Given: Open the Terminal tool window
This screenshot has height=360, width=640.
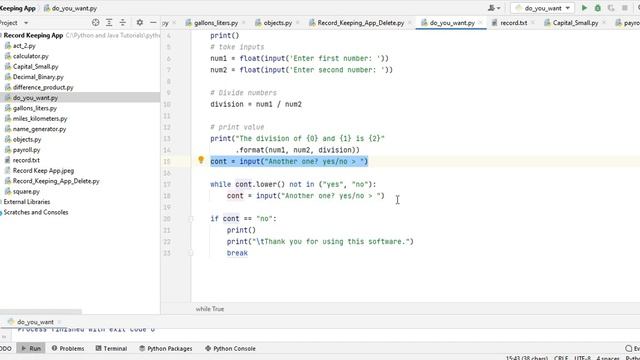Looking at the screenshot, I should tap(111, 348).
